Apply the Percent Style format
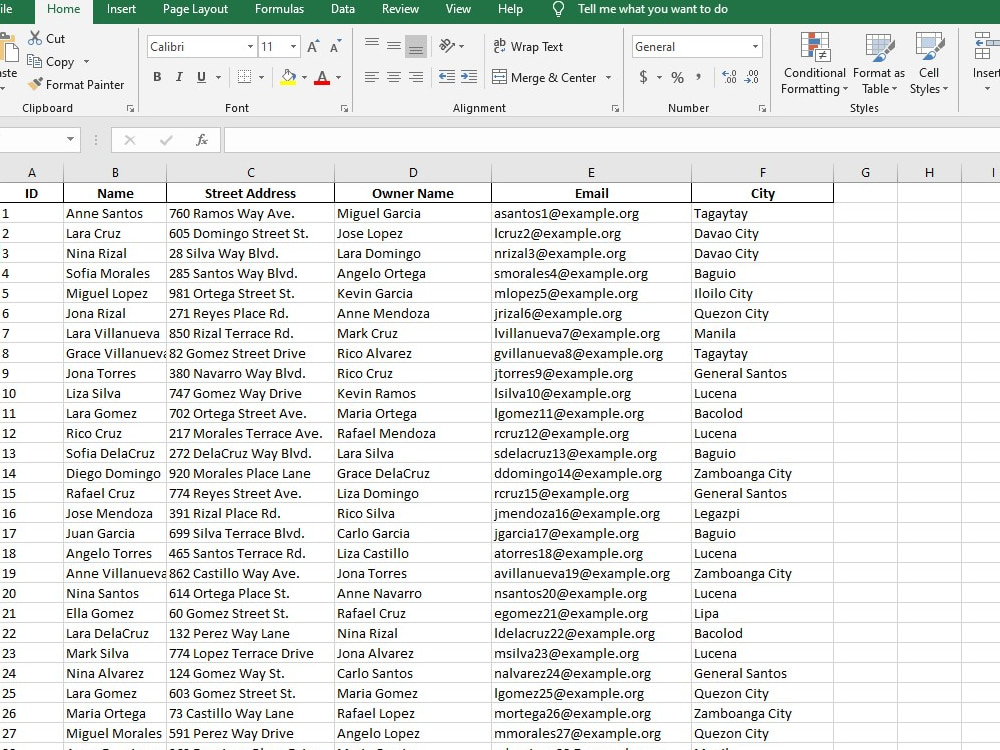 pos(677,77)
